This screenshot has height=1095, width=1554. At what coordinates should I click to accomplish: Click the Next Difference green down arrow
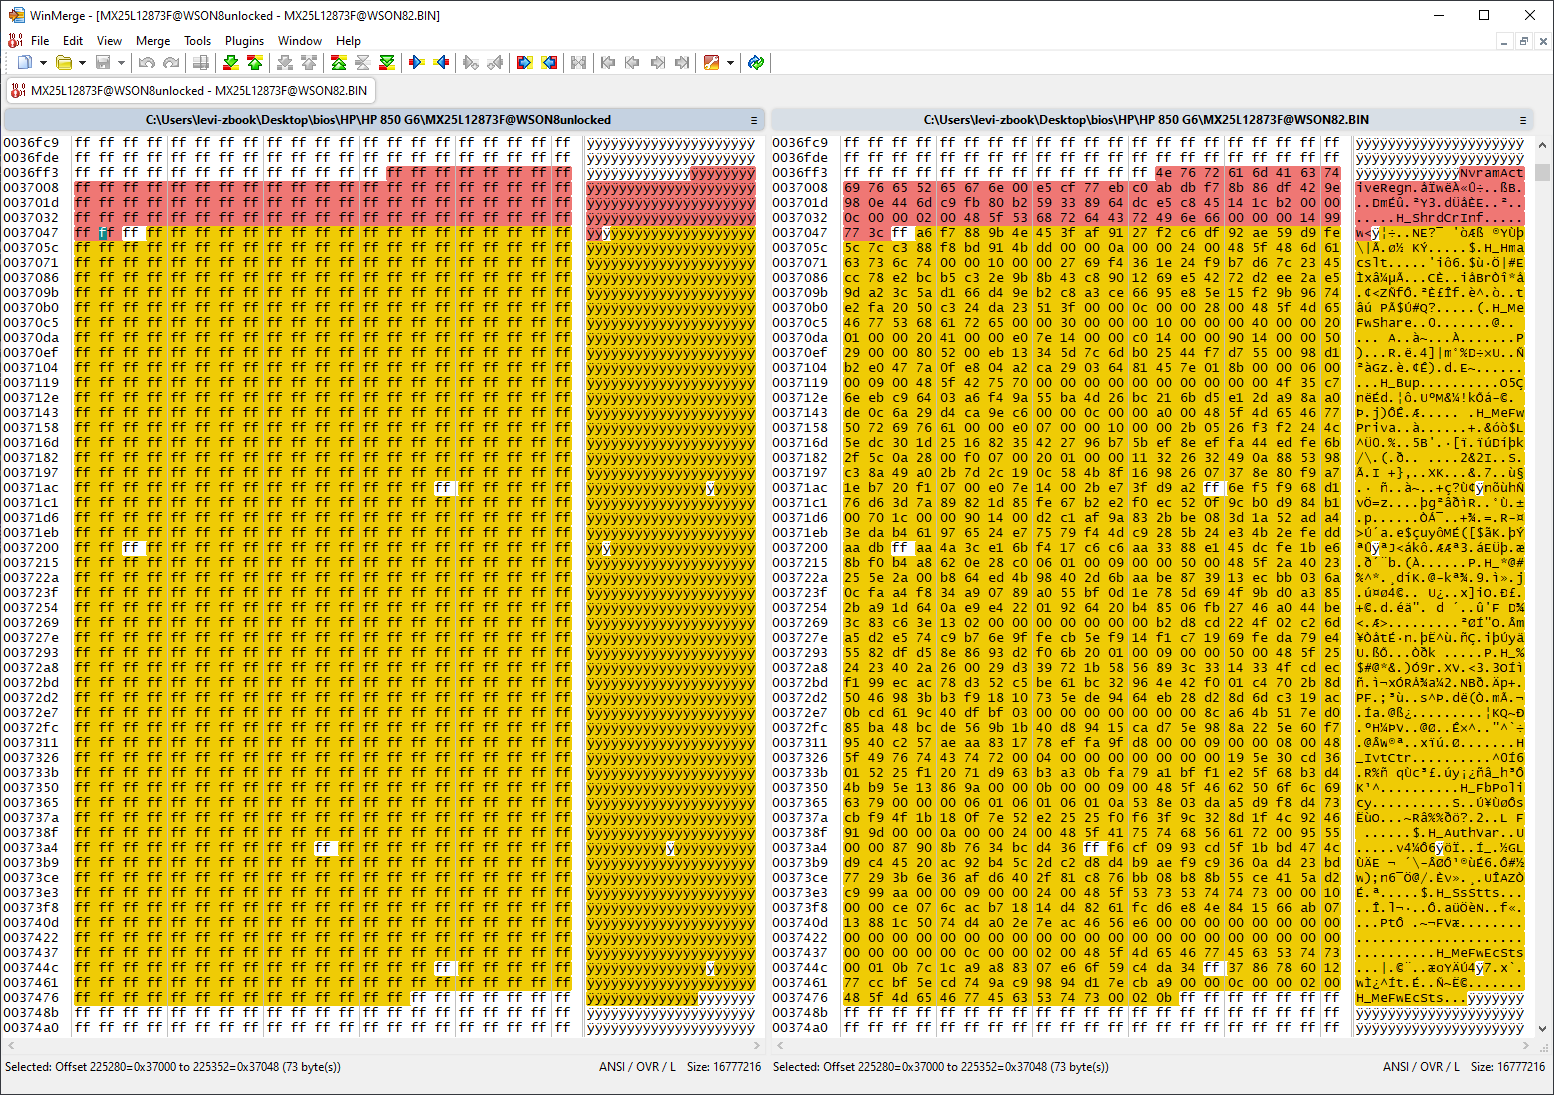pyautogui.click(x=230, y=63)
